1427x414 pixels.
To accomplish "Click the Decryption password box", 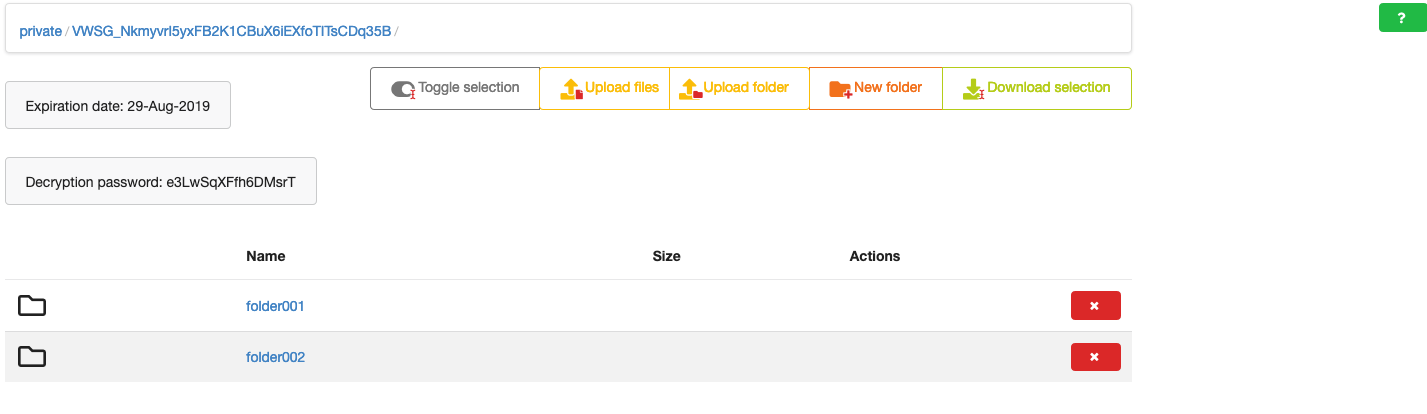I will coord(161,182).
